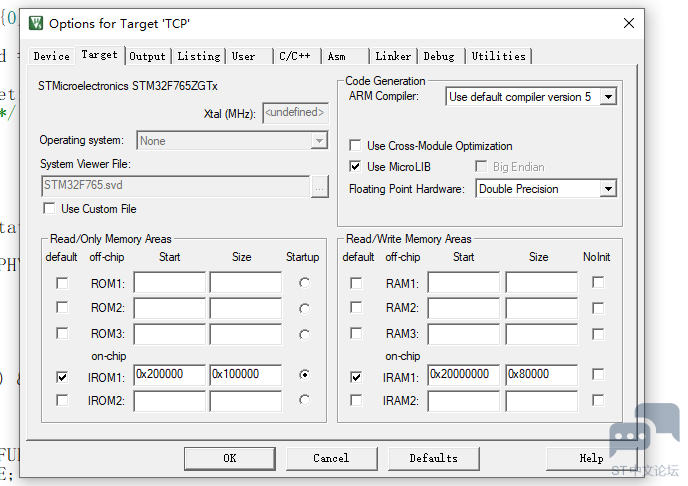Viewport: 688px width, 486px height.
Task: Select the ROM1 Startup radio button
Action: (304, 283)
